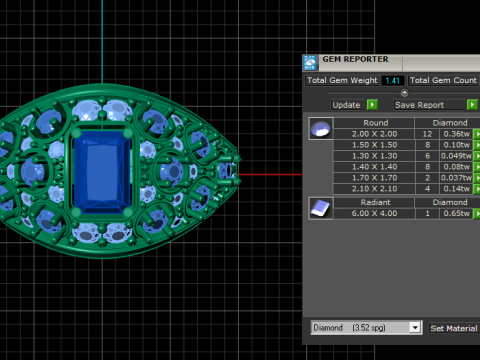Click the Radiant header cell
480x360 pixels.
374,202
